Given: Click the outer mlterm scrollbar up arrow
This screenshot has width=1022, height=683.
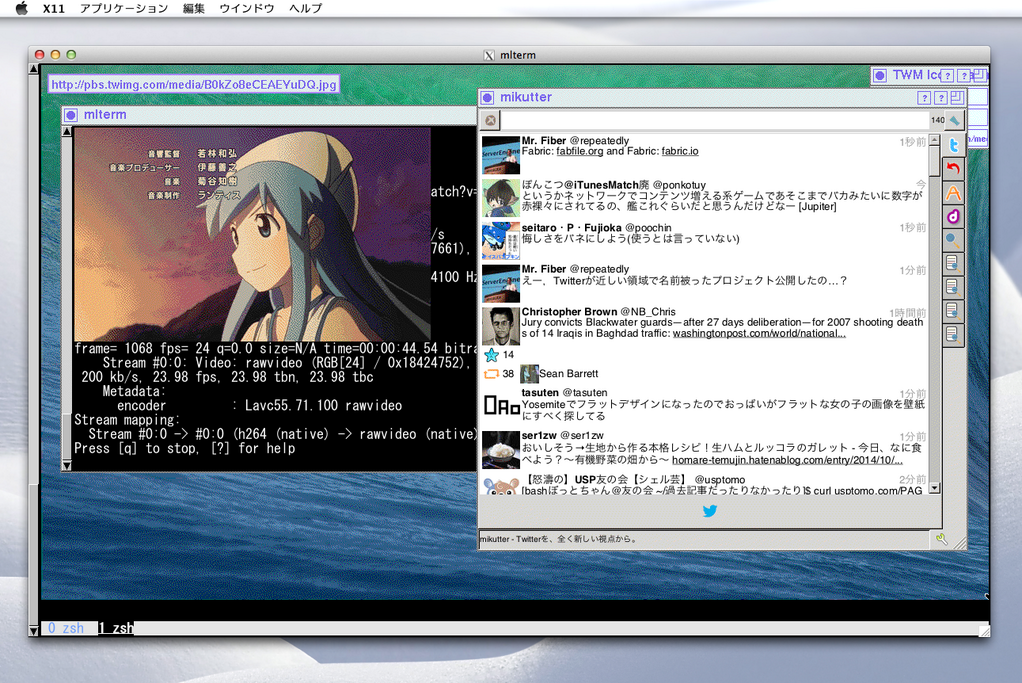Looking at the screenshot, I should pyautogui.click(x=33, y=68).
